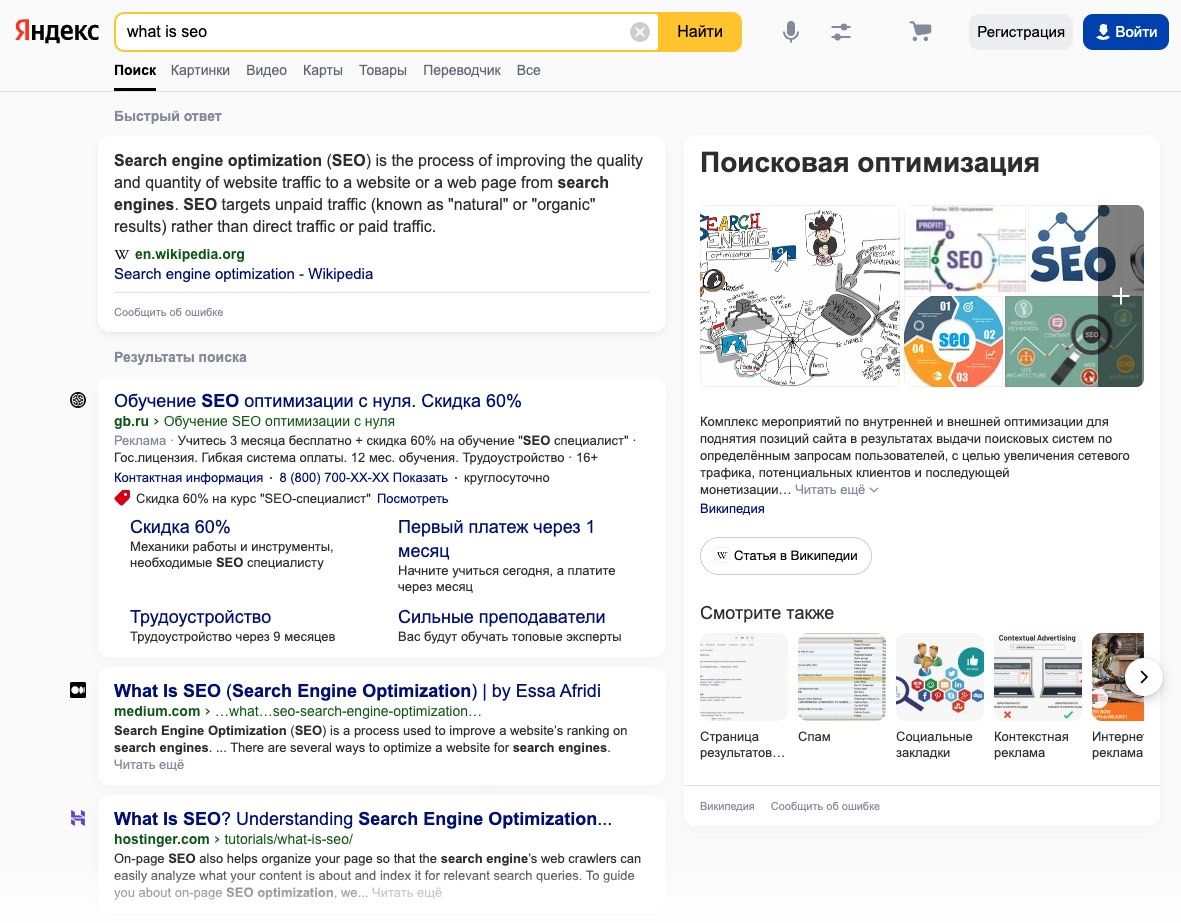This screenshot has width=1181, height=923.
Task: Open 'What Is SEO' by Essa Afridi result
Action: (x=357, y=690)
